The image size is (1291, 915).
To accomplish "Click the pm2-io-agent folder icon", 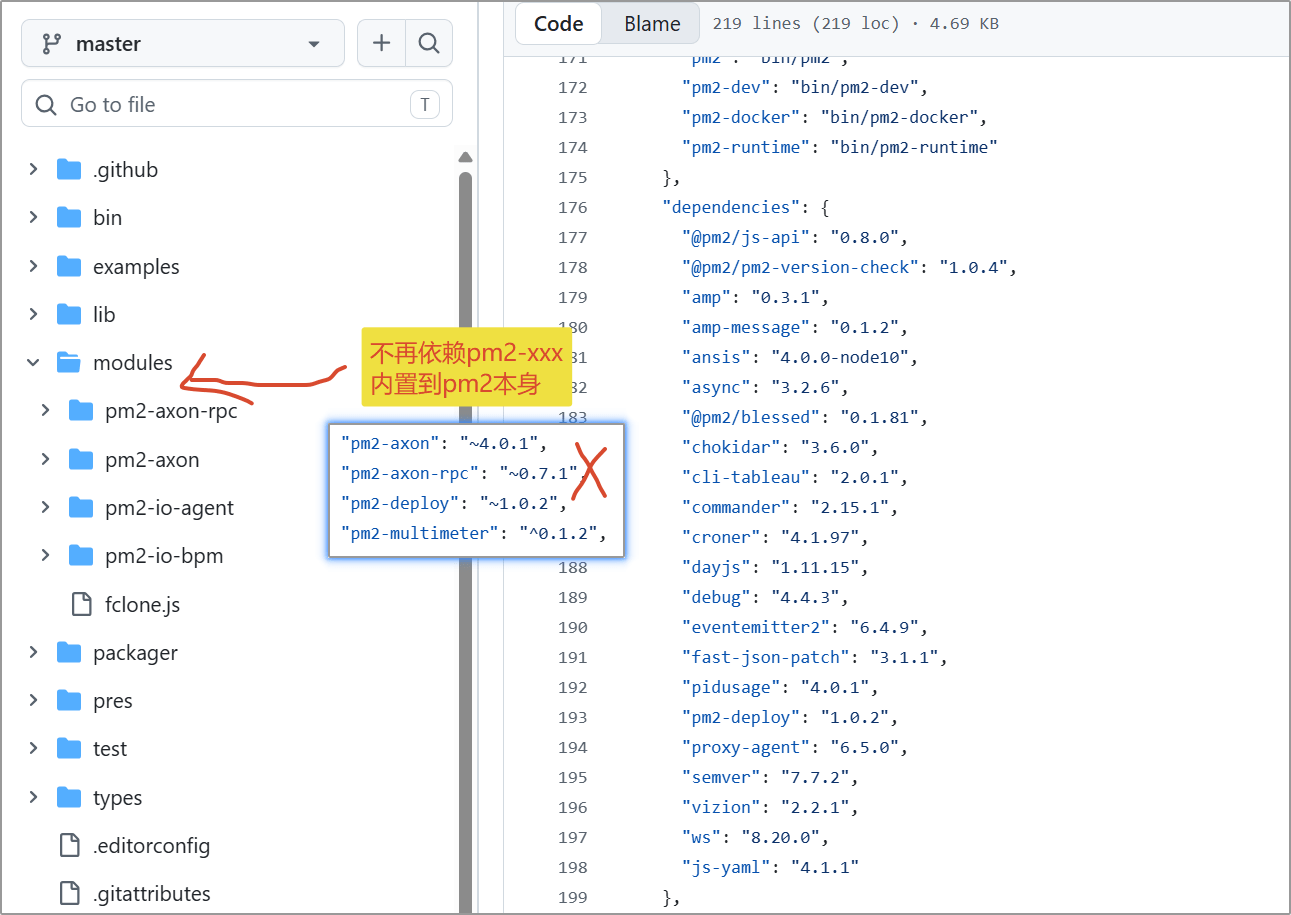I will [x=81, y=507].
